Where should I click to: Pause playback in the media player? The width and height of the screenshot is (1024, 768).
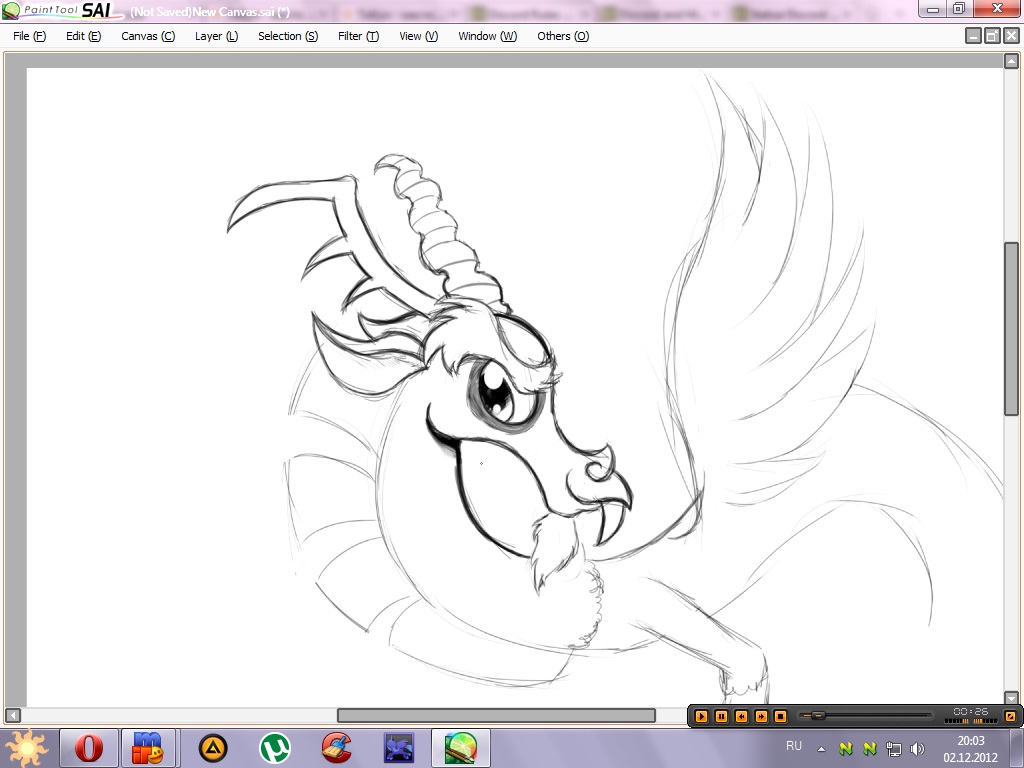click(x=721, y=716)
